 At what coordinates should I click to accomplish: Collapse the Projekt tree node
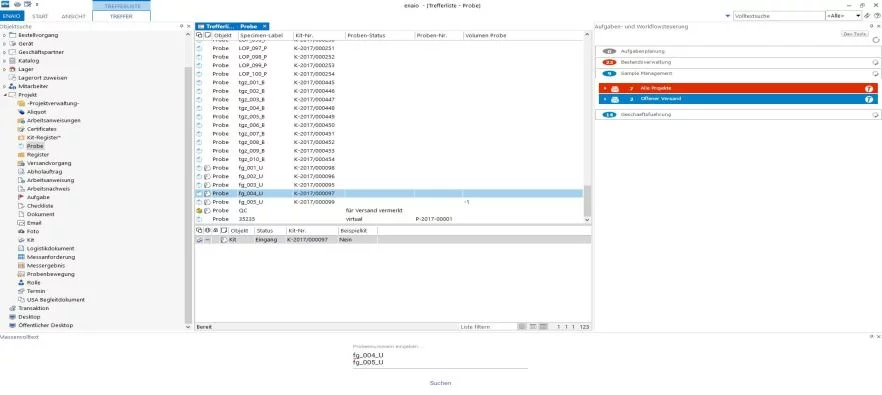(x=4, y=95)
